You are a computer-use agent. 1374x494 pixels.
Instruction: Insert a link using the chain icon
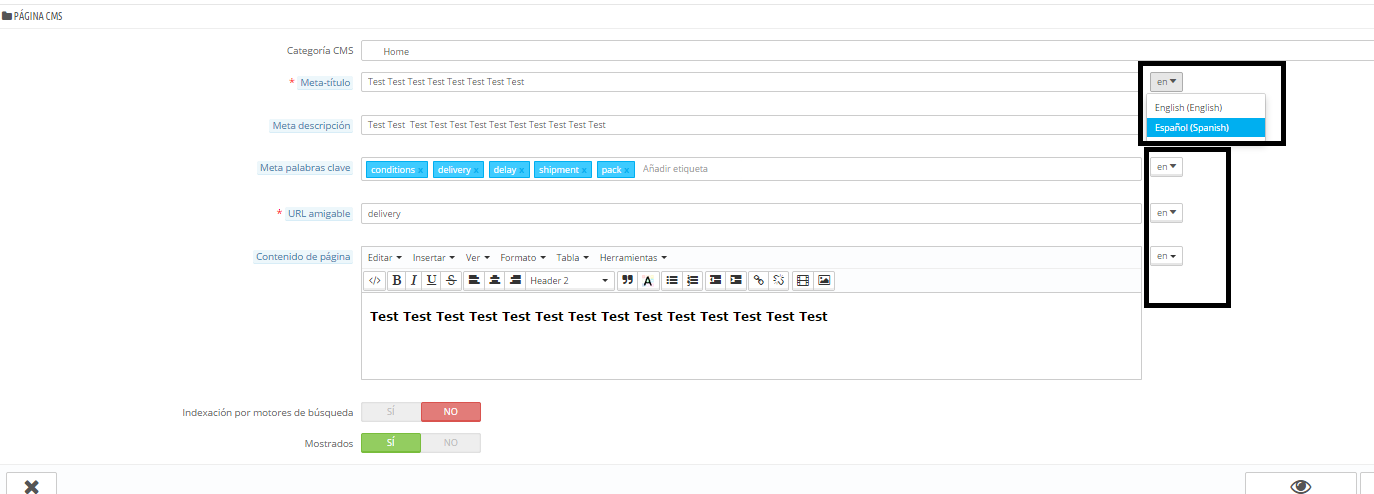click(x=759, y=281)
